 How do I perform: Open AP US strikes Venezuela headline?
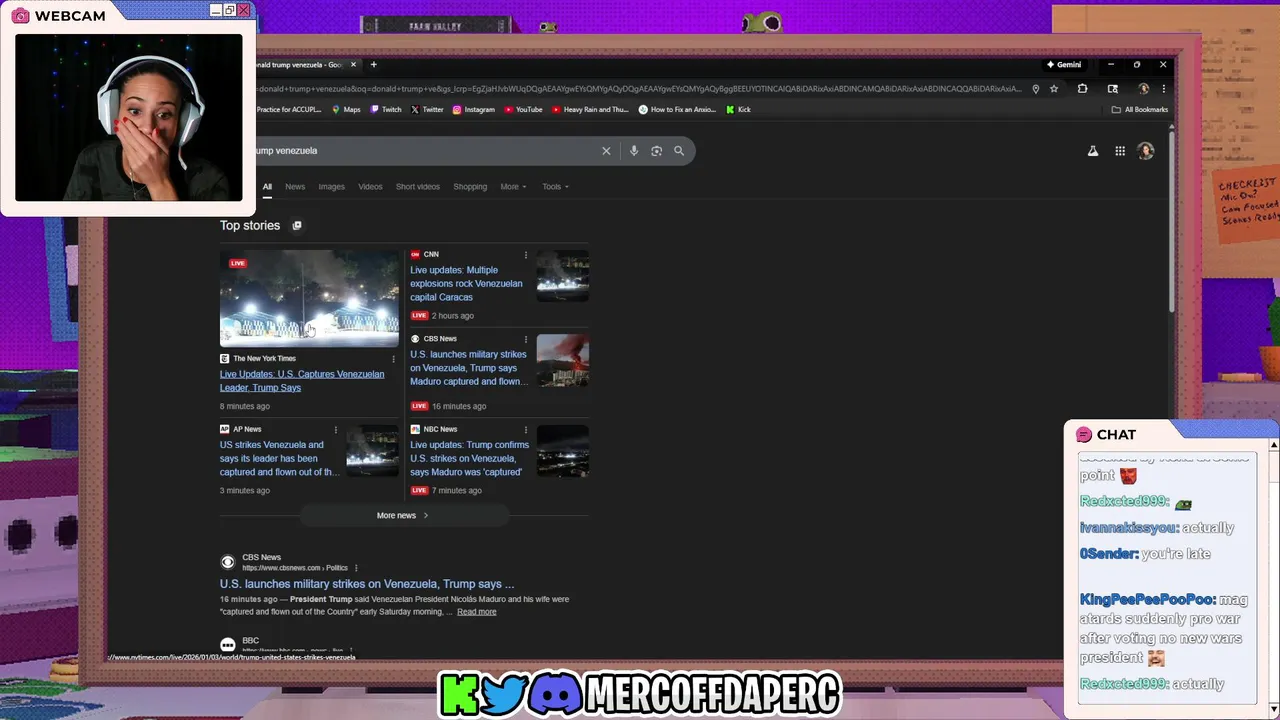pos(278,459)
